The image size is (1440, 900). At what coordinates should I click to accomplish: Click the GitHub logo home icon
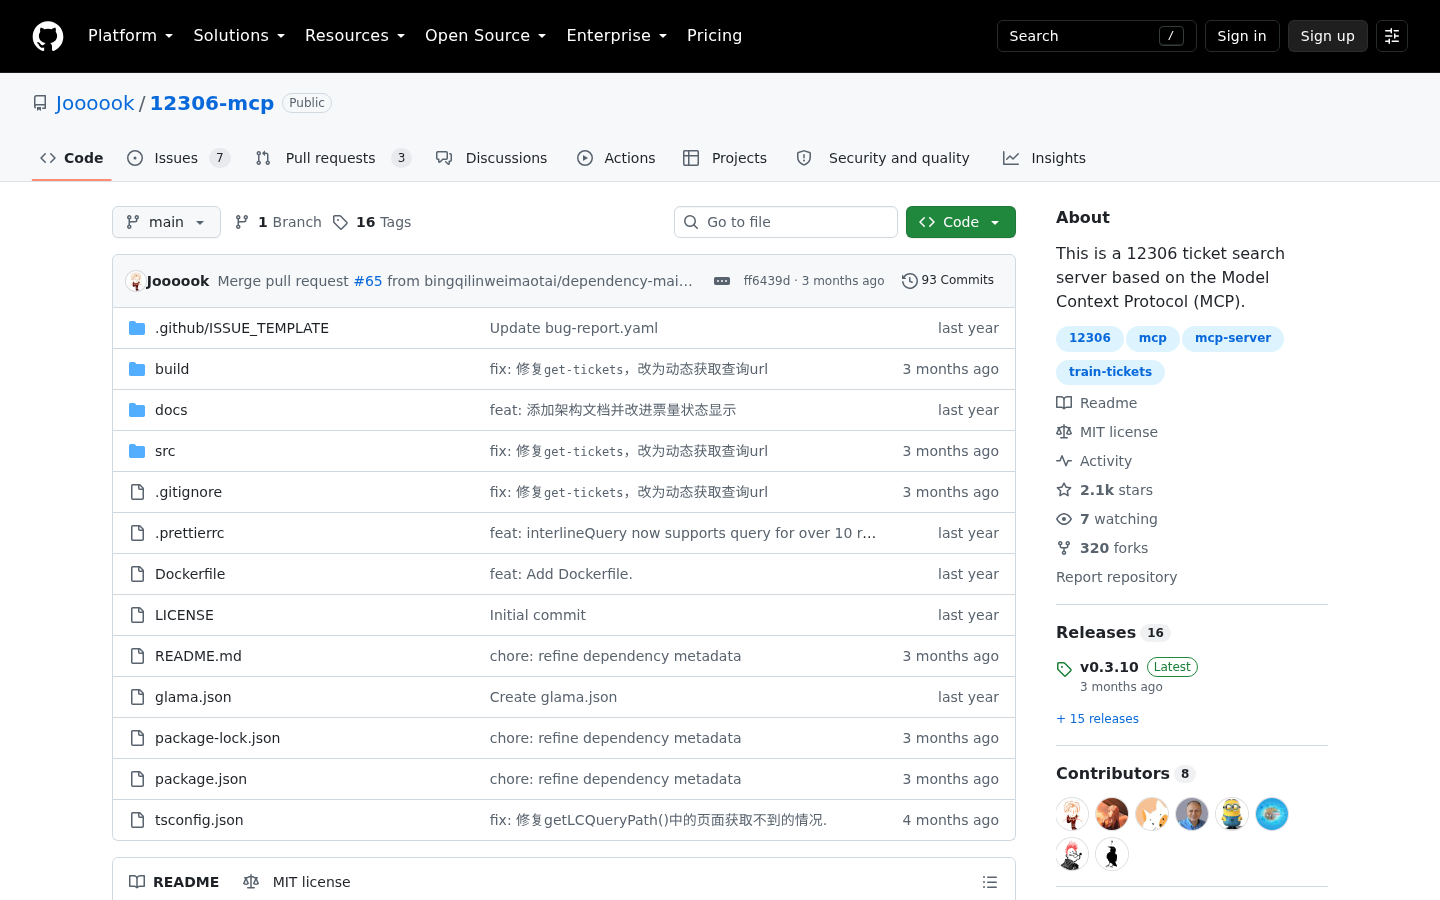tap(48, 36)
